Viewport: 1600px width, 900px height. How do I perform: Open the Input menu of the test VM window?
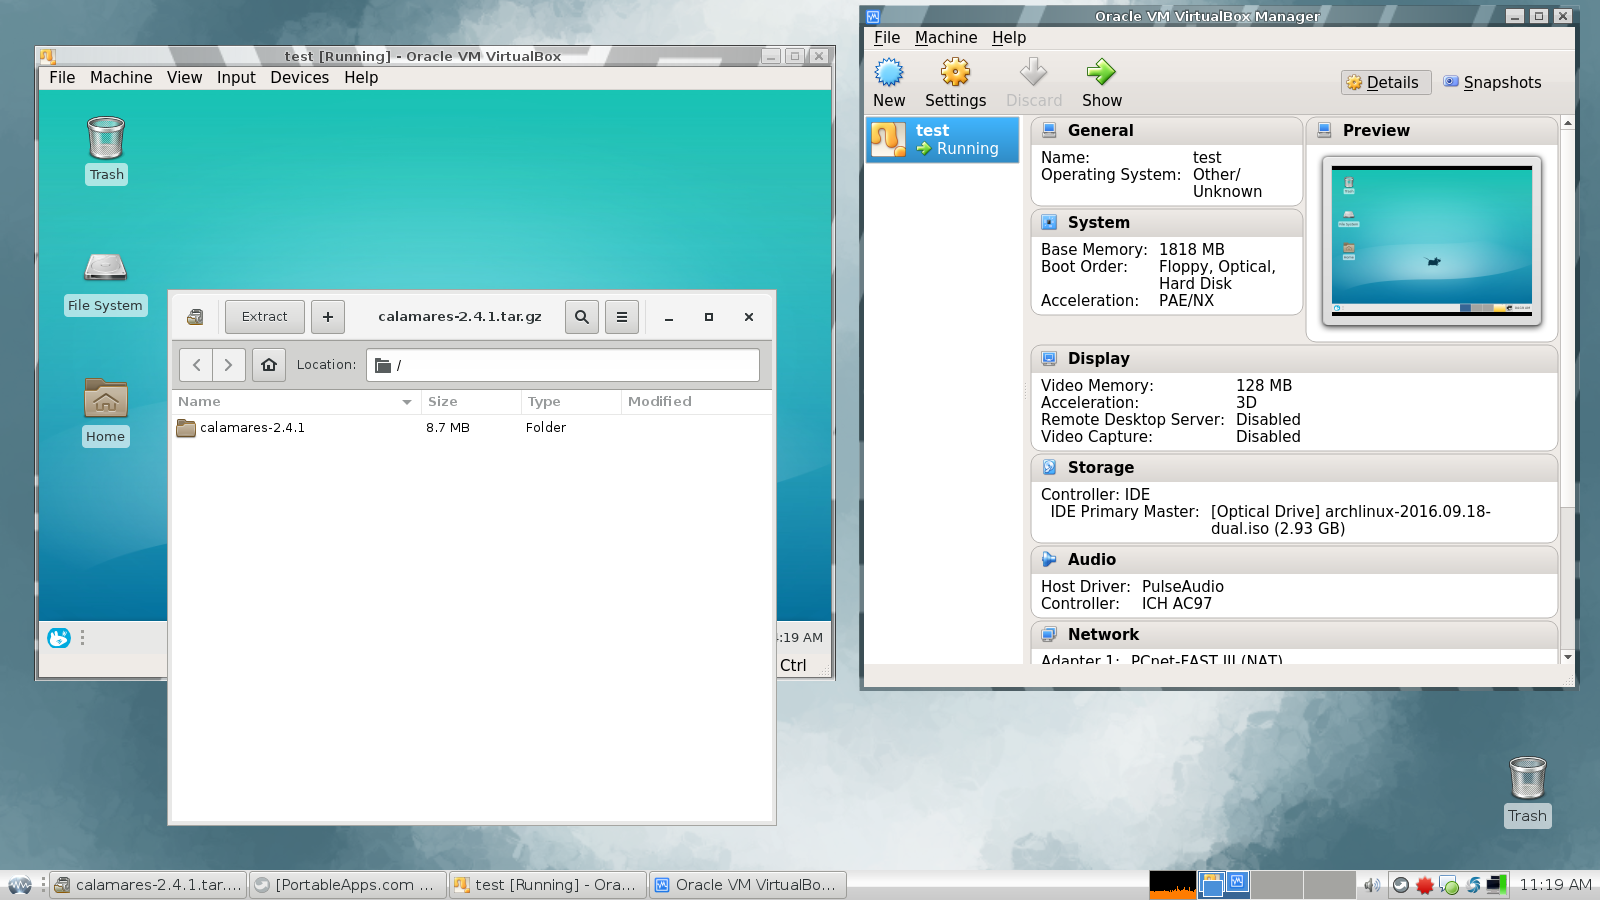[x=236, y=77]
